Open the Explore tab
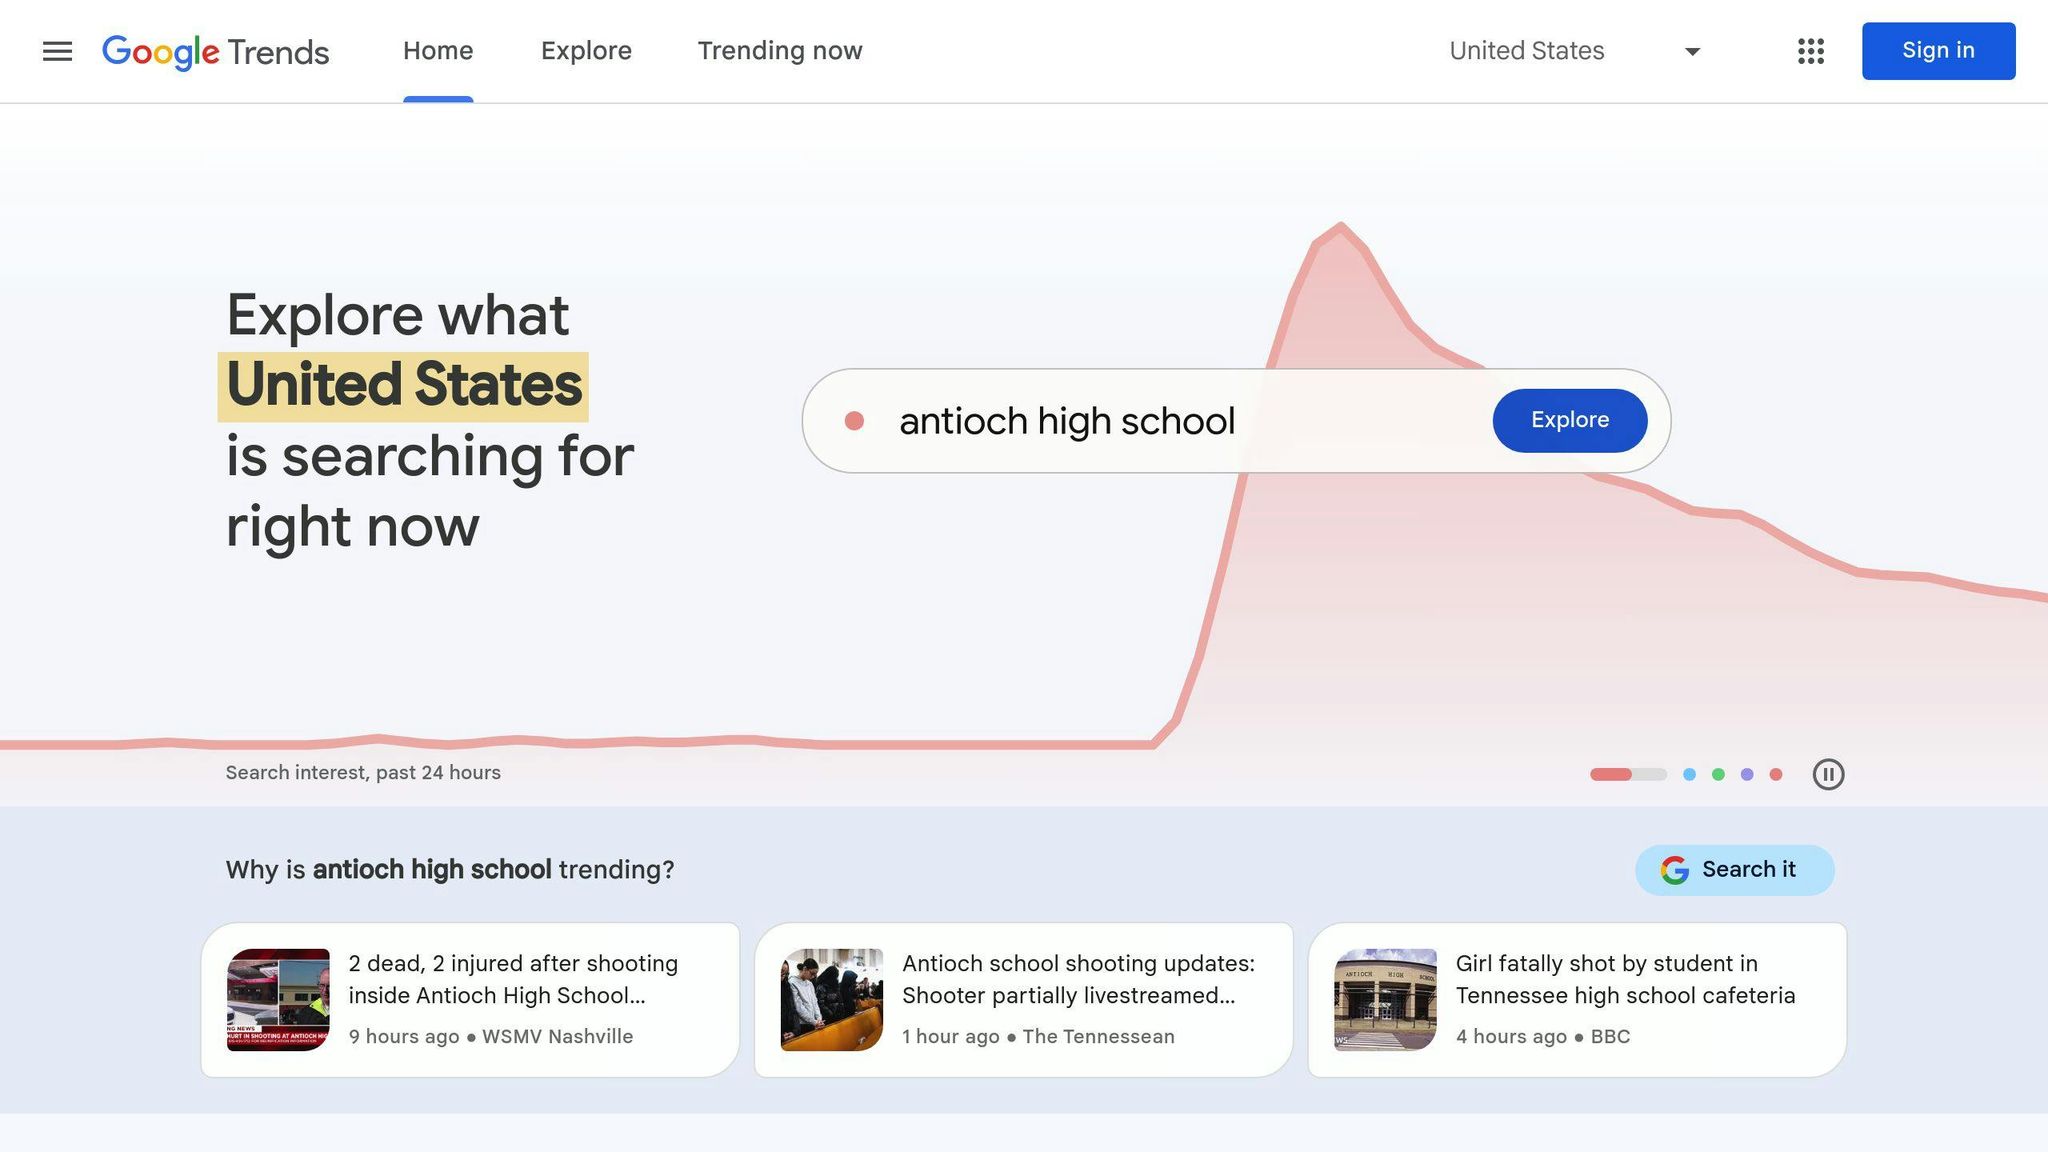The height and width of the screenshot is (1152, 2048). [586, 51]
